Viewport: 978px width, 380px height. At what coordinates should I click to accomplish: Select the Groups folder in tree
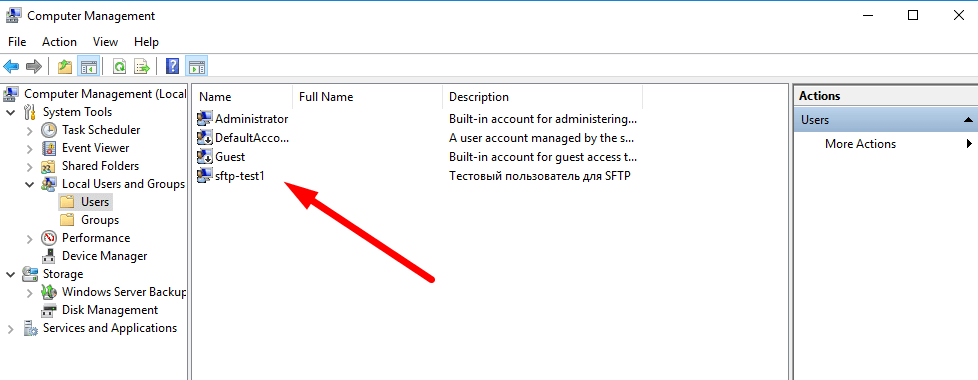pos(100,220)
